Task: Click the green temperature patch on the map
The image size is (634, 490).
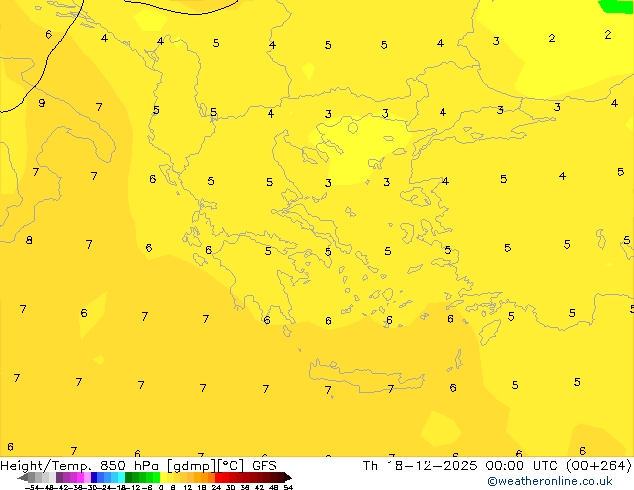Action: click(x=616, y=6)
